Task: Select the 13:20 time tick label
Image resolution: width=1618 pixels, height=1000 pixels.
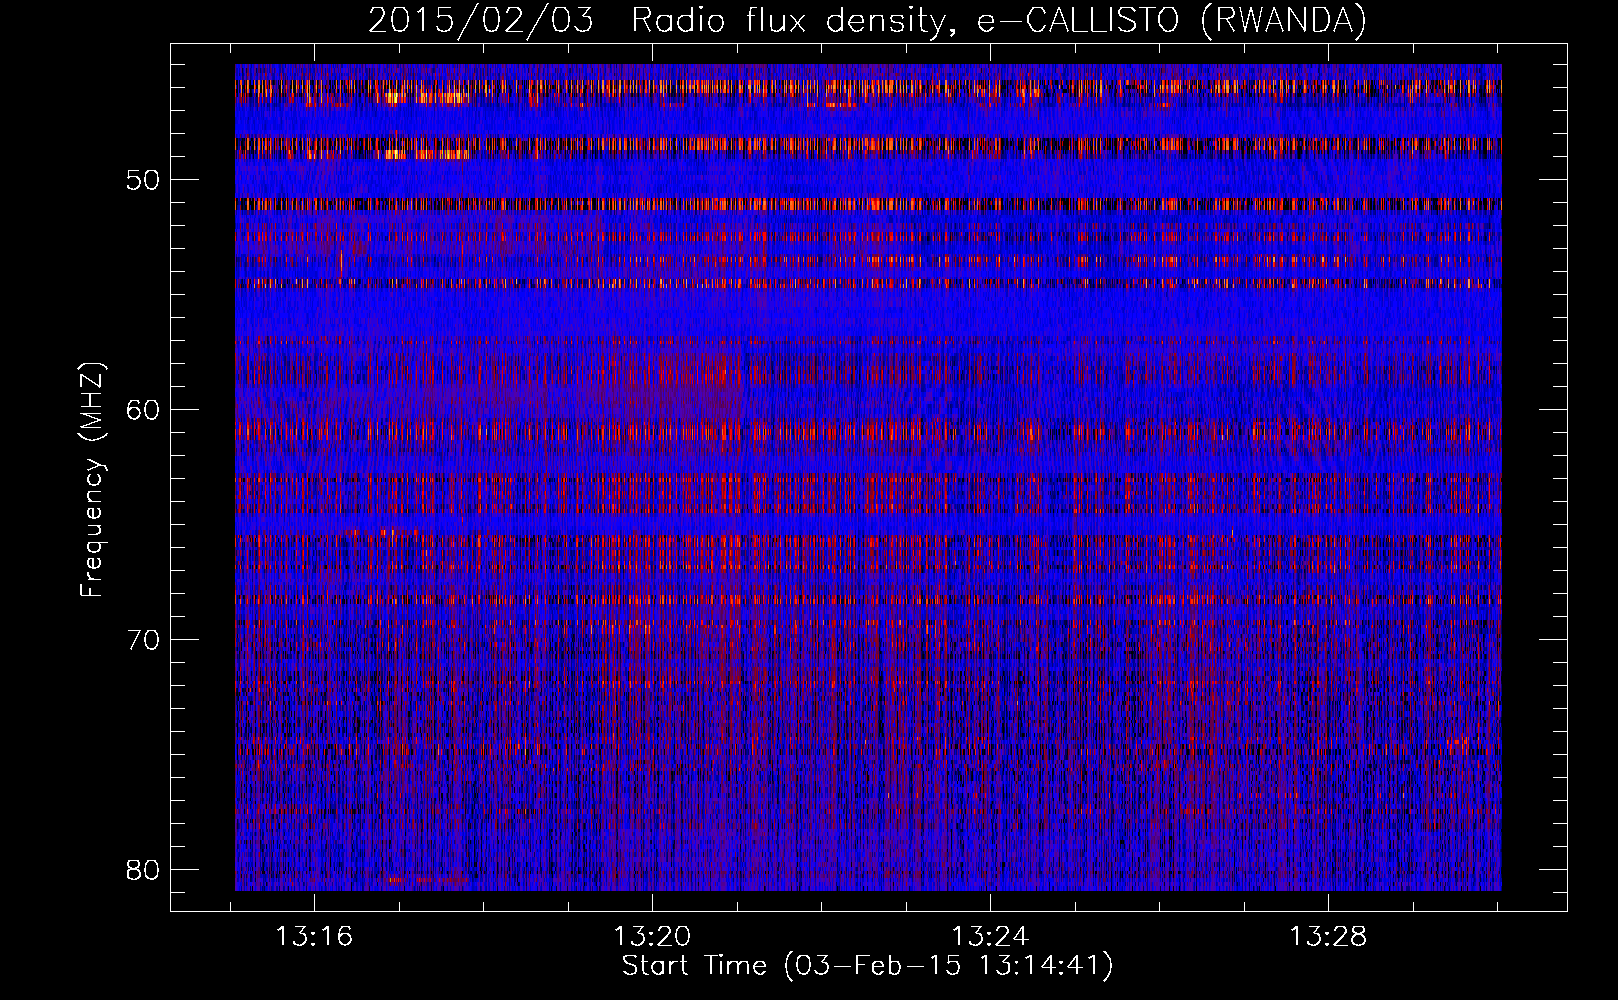Action: click(x=652, y=937)
